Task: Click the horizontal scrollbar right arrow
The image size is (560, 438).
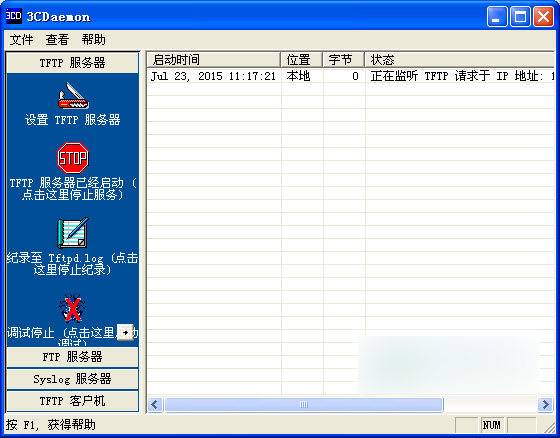Action: 545,405
